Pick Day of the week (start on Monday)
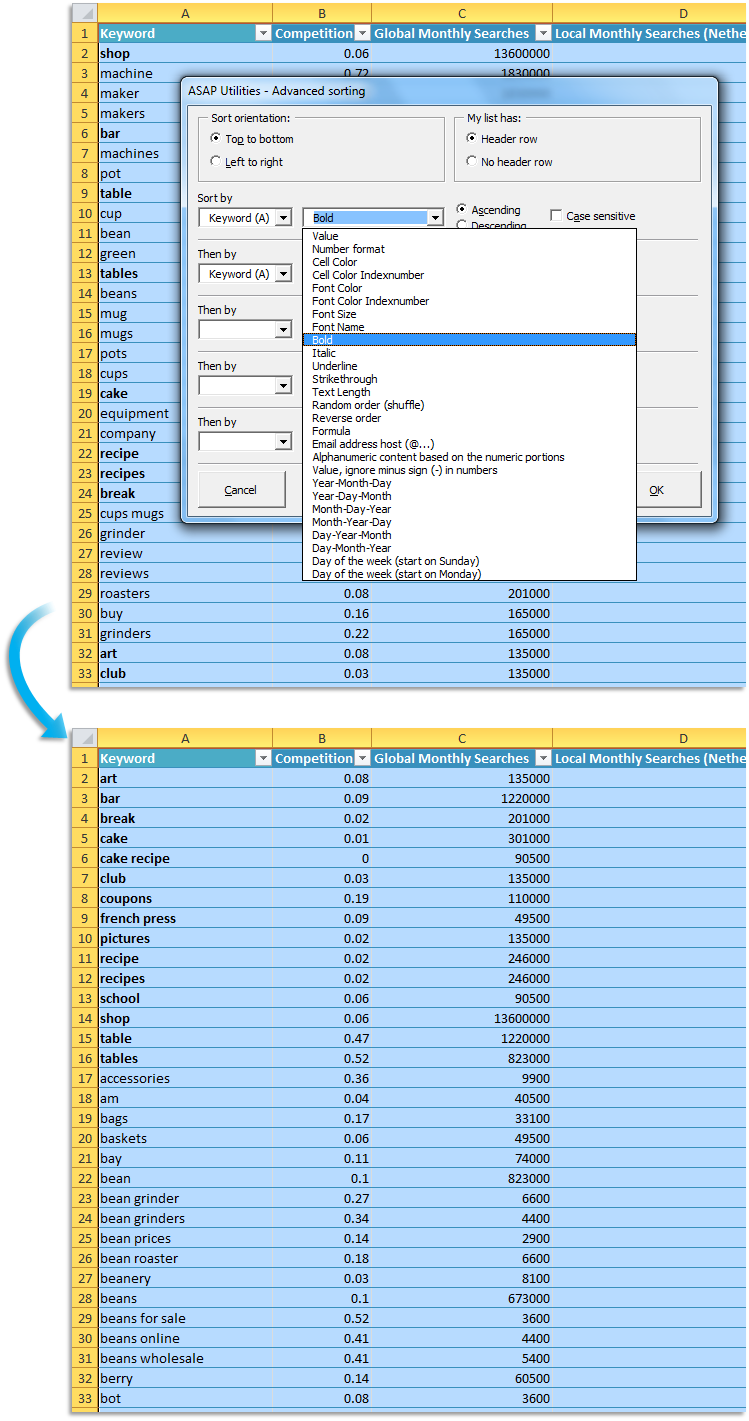The height and width of the screenshot is (1421, 749). [x=469, y=574]
